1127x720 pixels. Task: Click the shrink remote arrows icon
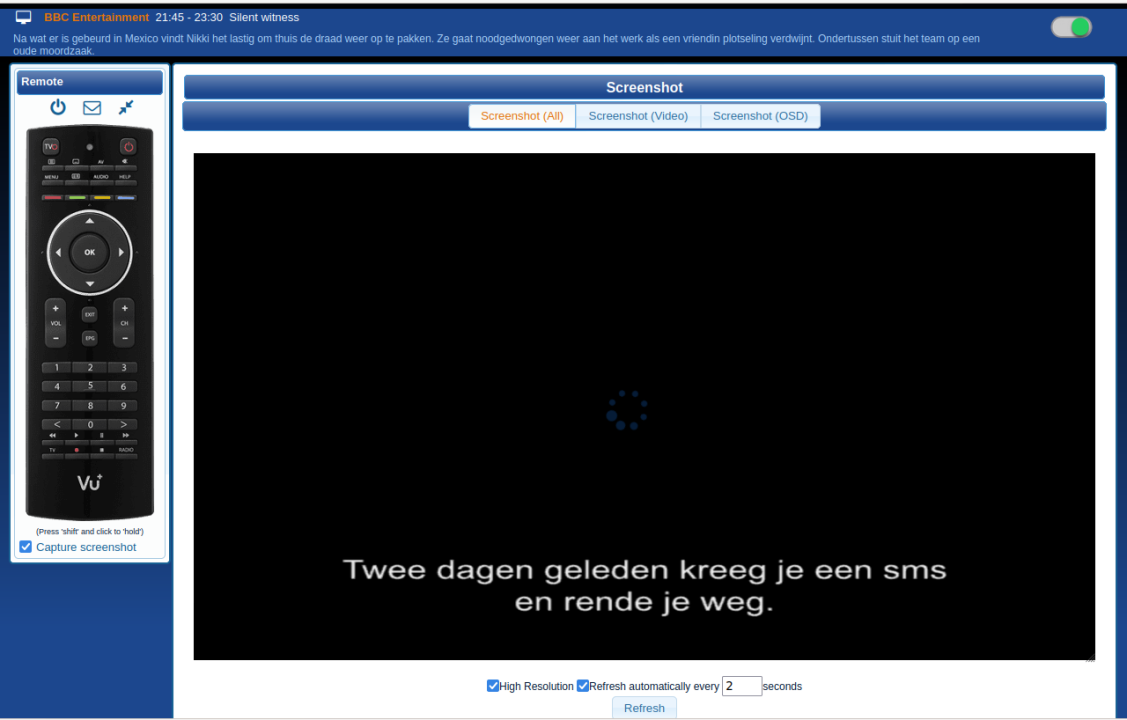pos(125,107)
